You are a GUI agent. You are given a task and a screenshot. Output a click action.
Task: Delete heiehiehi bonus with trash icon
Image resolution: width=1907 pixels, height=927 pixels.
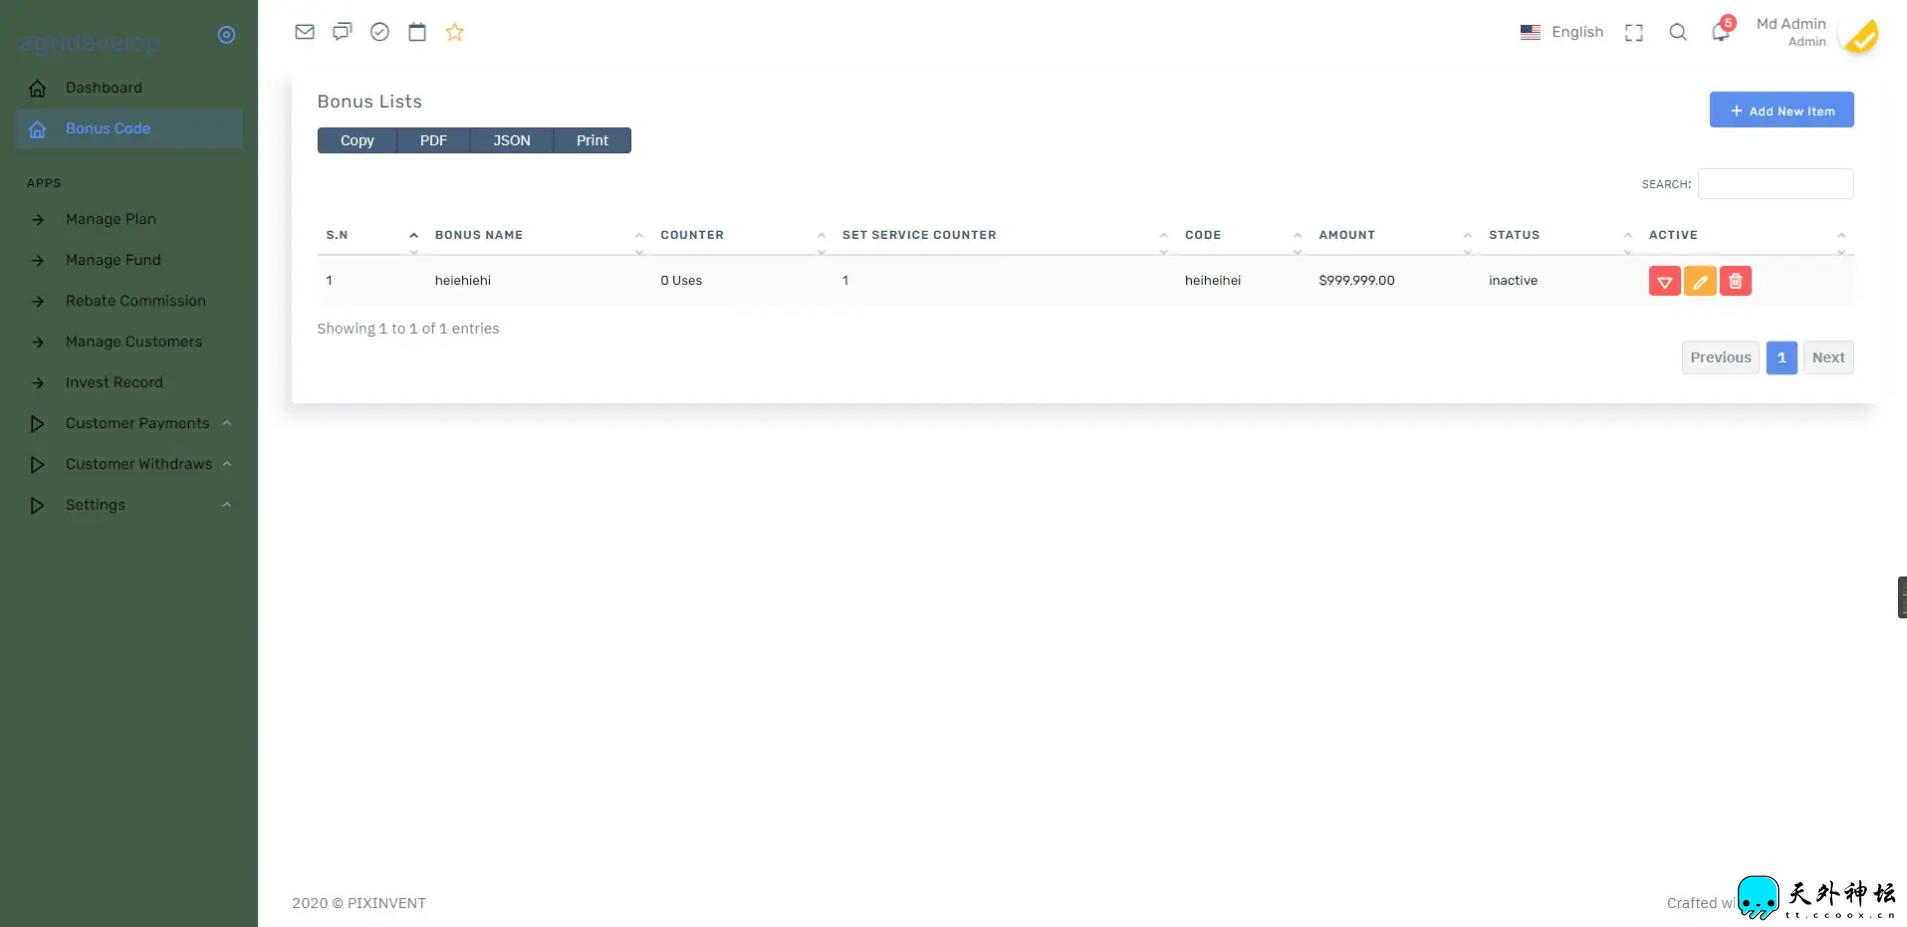pos(1736,281)
